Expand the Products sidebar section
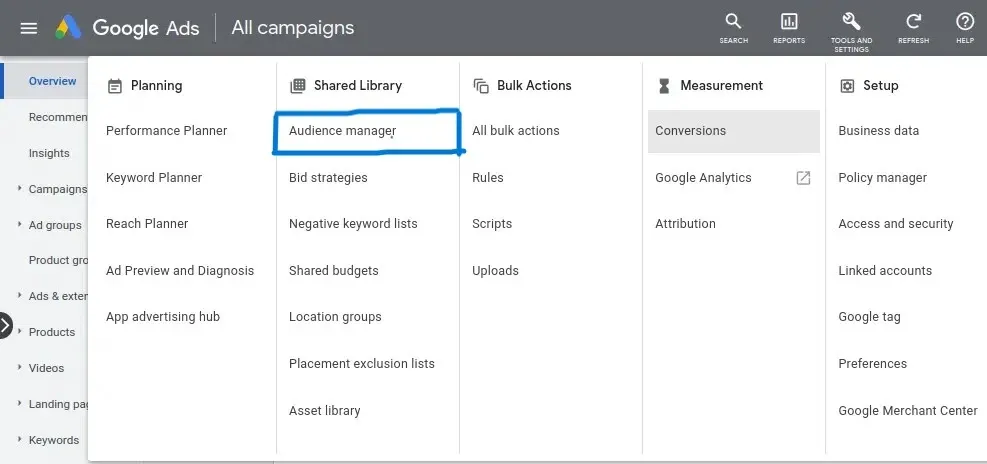The width and height of the screenshot is (987, 464). pos(20,331)
